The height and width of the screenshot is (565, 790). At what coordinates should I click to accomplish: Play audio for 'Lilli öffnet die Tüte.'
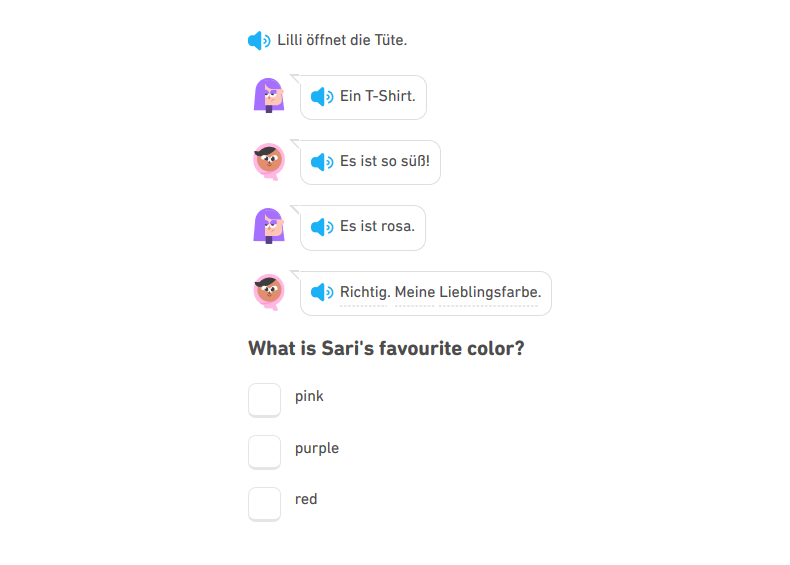[259, 40]
